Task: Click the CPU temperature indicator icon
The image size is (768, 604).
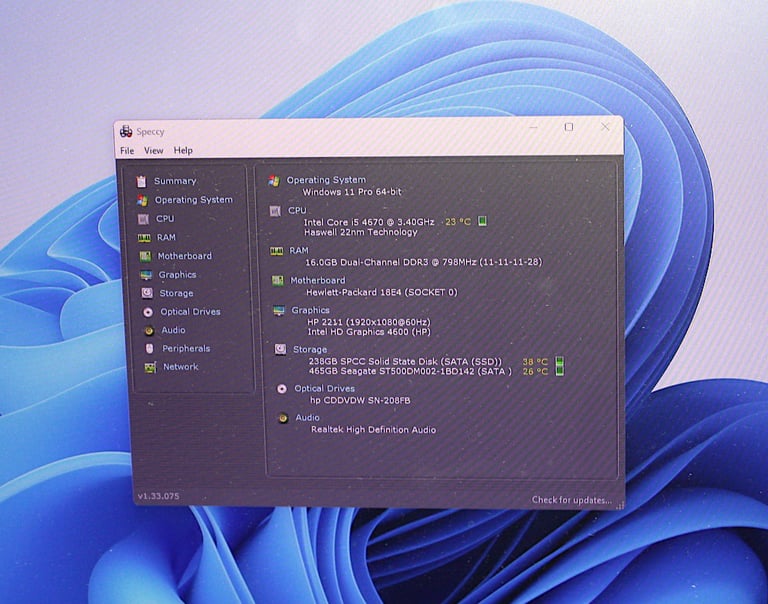Action: (482, 221)
